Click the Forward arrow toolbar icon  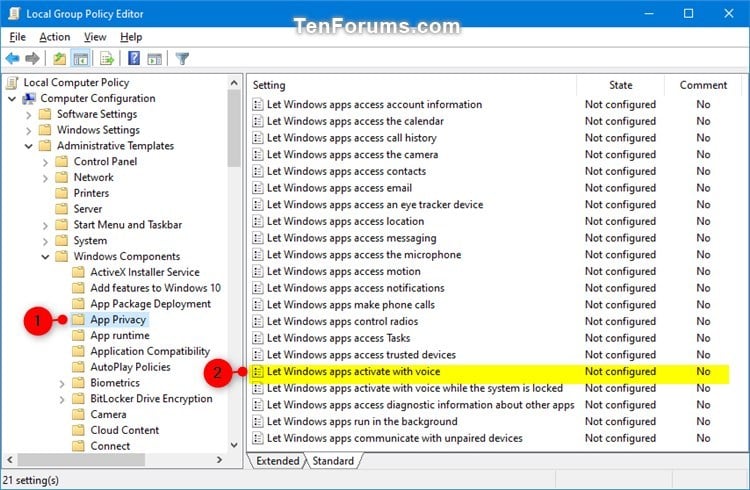pyautogui.click(x=33, y=59)
